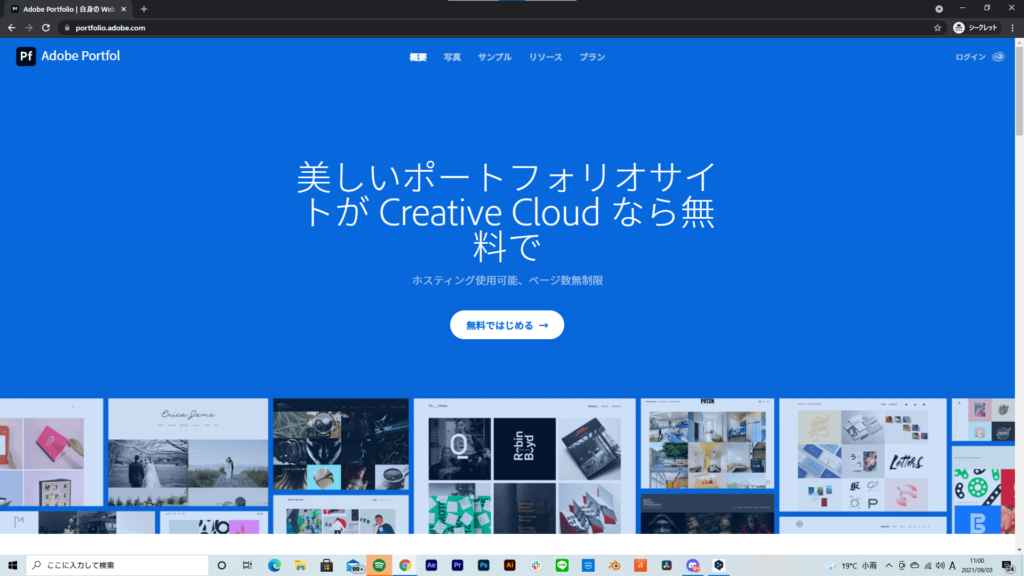Open the リソース navigation tab
Screen dimensions: 1024x576
pyautogui.click(x=545, y=57)
